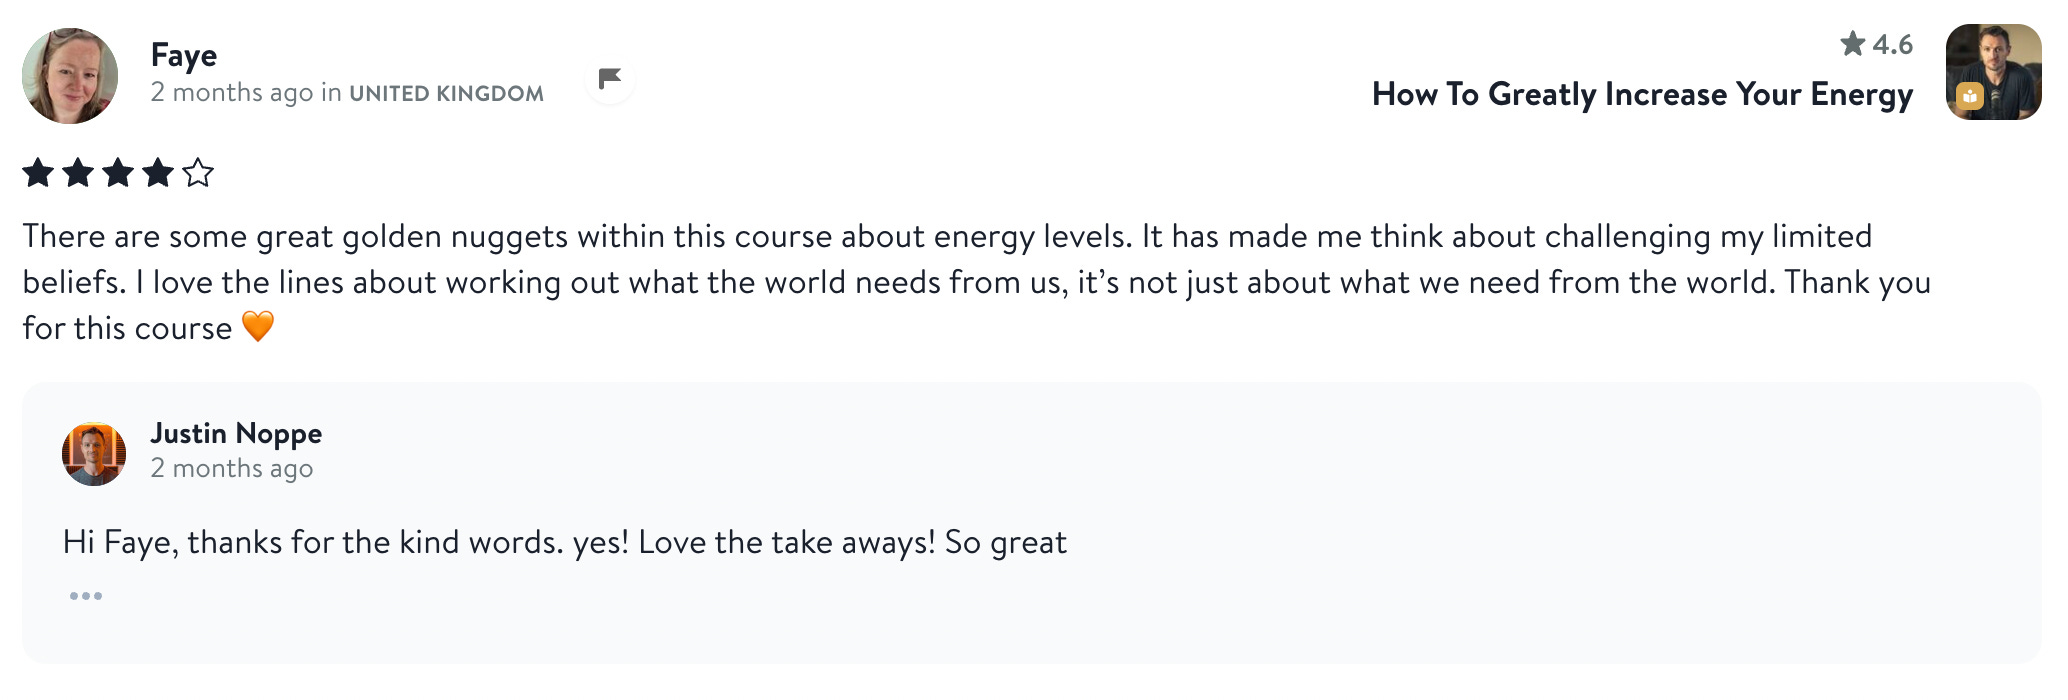Click the first star in the rating
2068x700 pixels.
38,173
